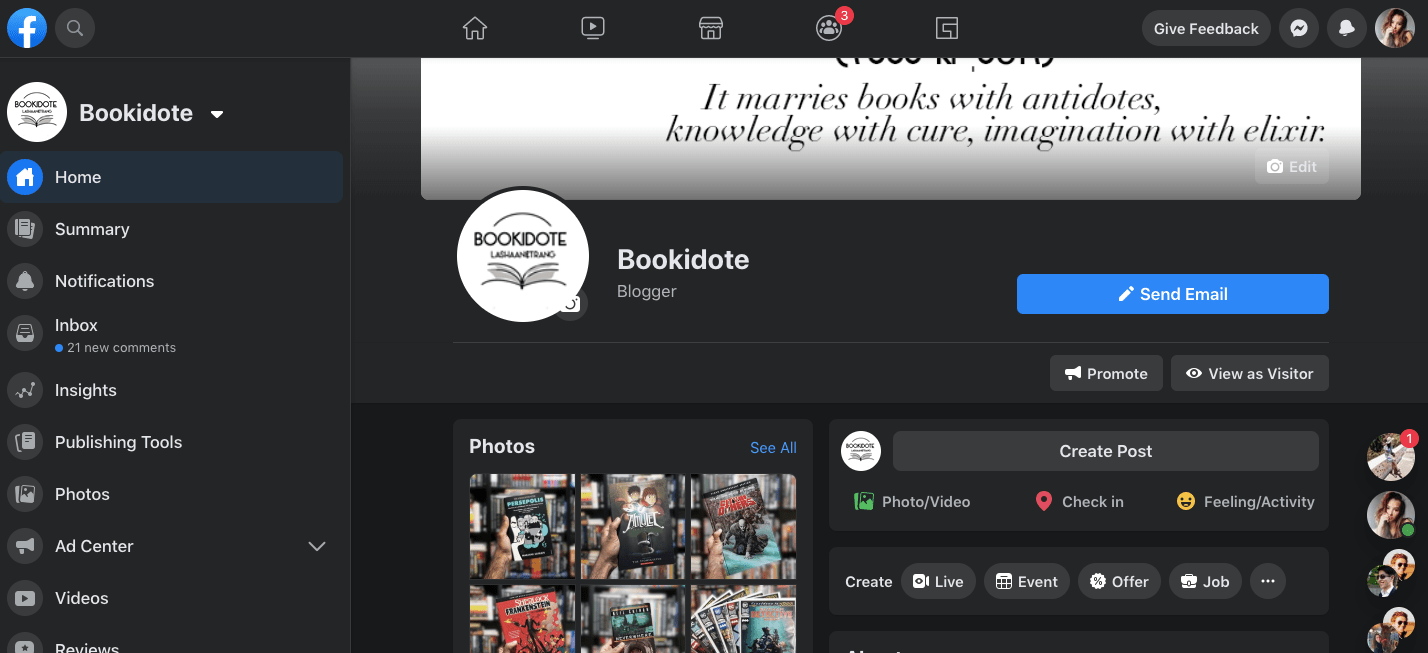Open the Facebook search icon
Image resolution: width=1428 pixels, height=653 pixels.
pyautogui.click(x=74, y=29)
